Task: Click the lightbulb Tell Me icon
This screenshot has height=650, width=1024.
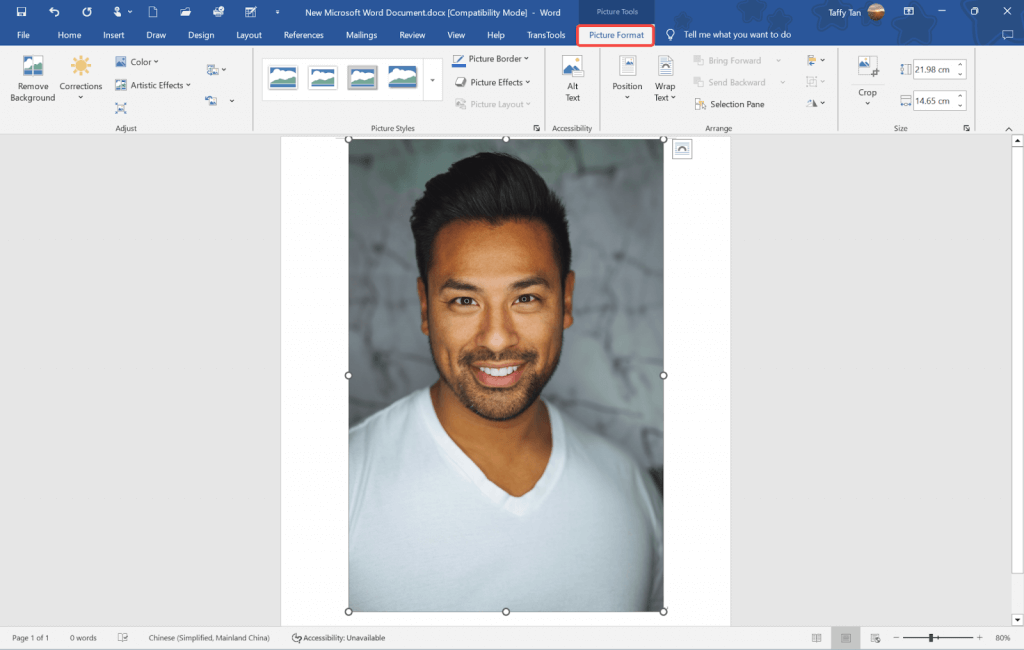Action: pos(670,35)
